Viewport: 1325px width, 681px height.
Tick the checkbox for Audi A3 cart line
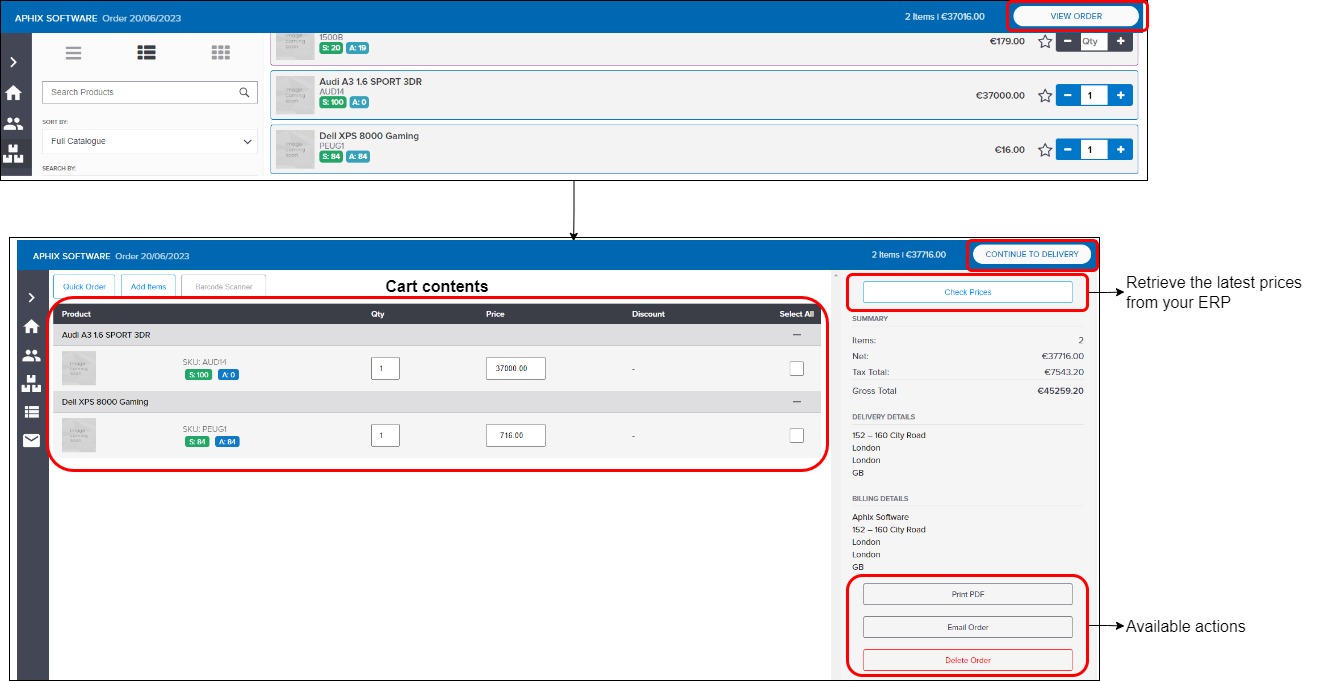tap(796, 368)
